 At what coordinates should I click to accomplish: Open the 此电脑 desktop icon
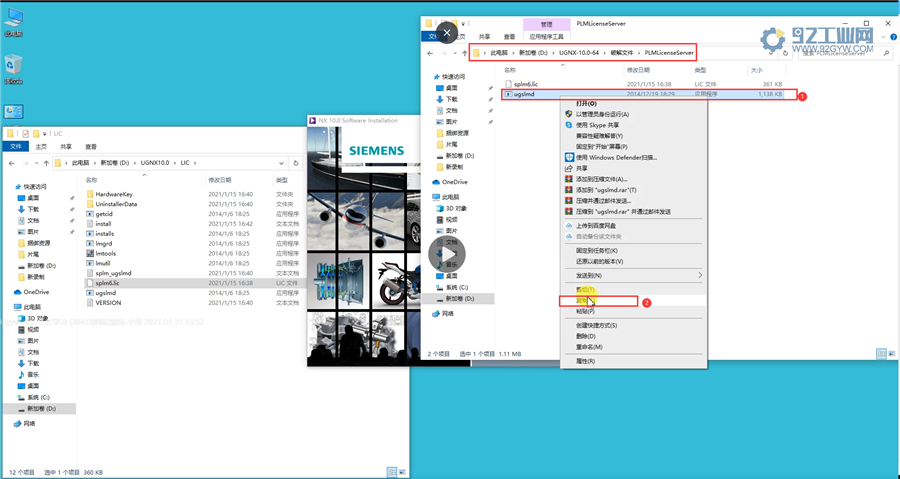(13, 21)
